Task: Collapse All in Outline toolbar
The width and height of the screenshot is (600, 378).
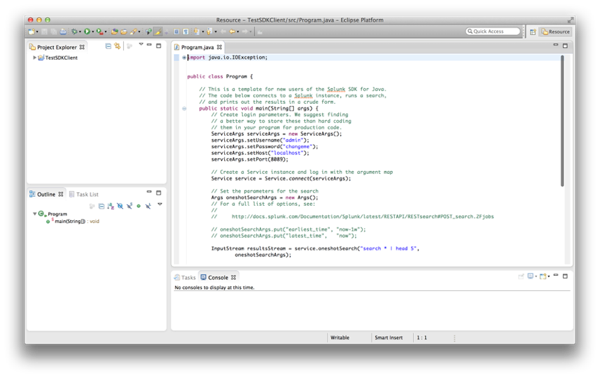Action: coord(101,206)
